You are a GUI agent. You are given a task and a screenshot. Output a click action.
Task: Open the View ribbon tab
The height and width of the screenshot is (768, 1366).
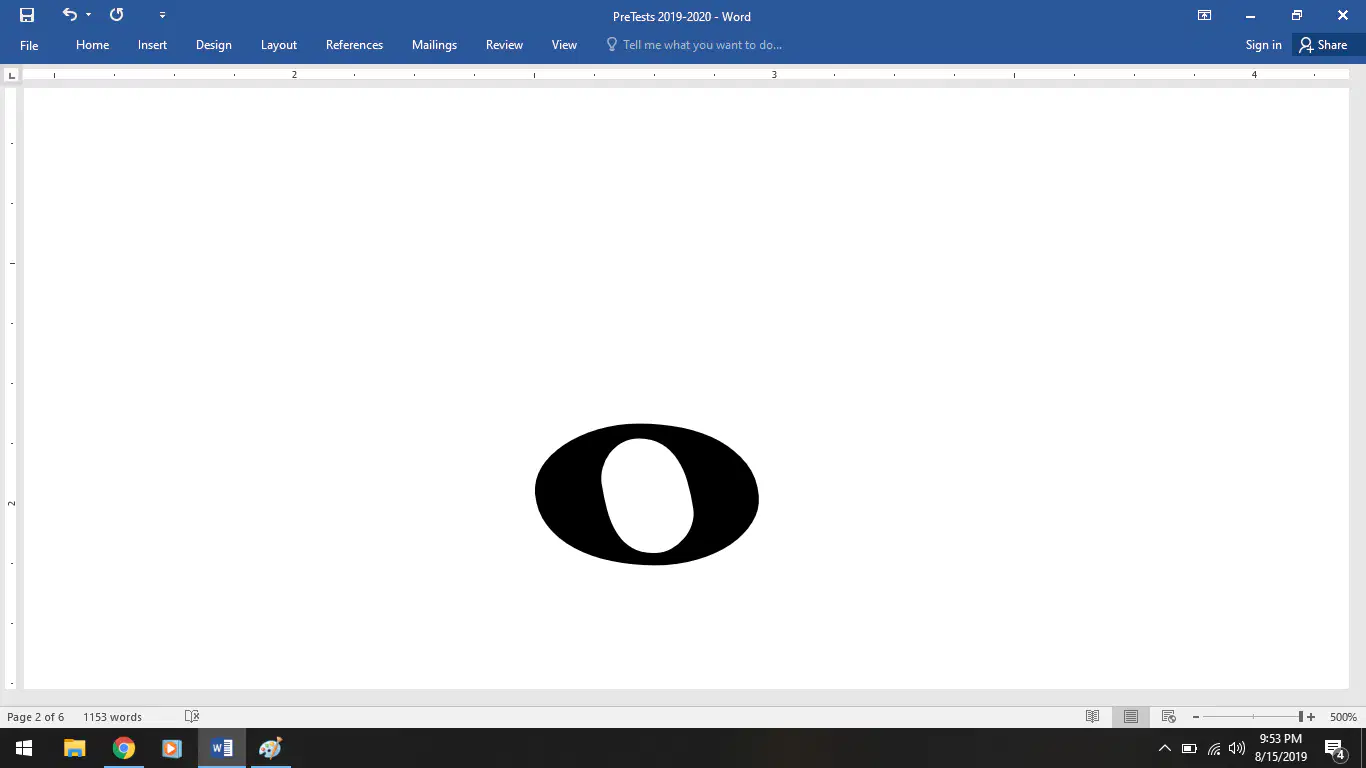pyautogui.click(x=564, y=45)
